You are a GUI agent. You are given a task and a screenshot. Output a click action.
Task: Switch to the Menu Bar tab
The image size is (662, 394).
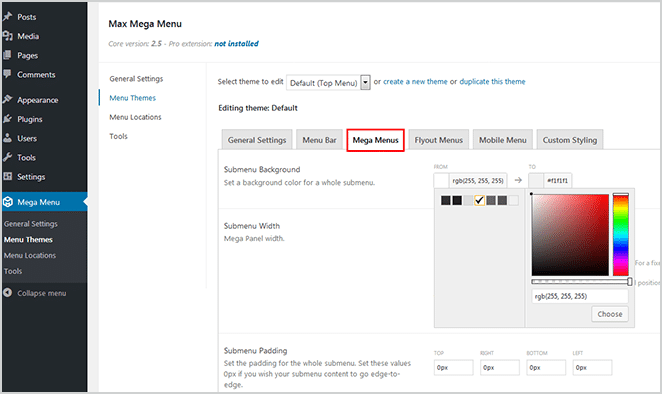pyautogui.click(x=319, y=140)
